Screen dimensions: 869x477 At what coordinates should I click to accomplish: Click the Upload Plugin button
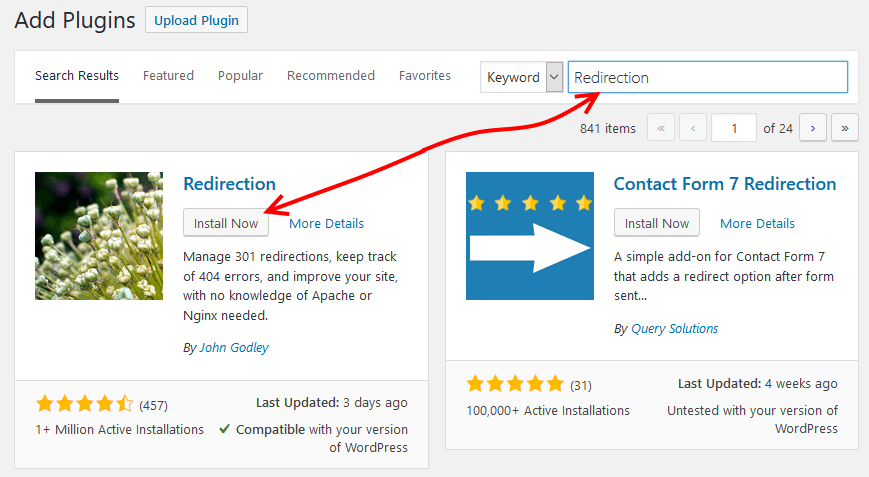(x=196, y=20)
